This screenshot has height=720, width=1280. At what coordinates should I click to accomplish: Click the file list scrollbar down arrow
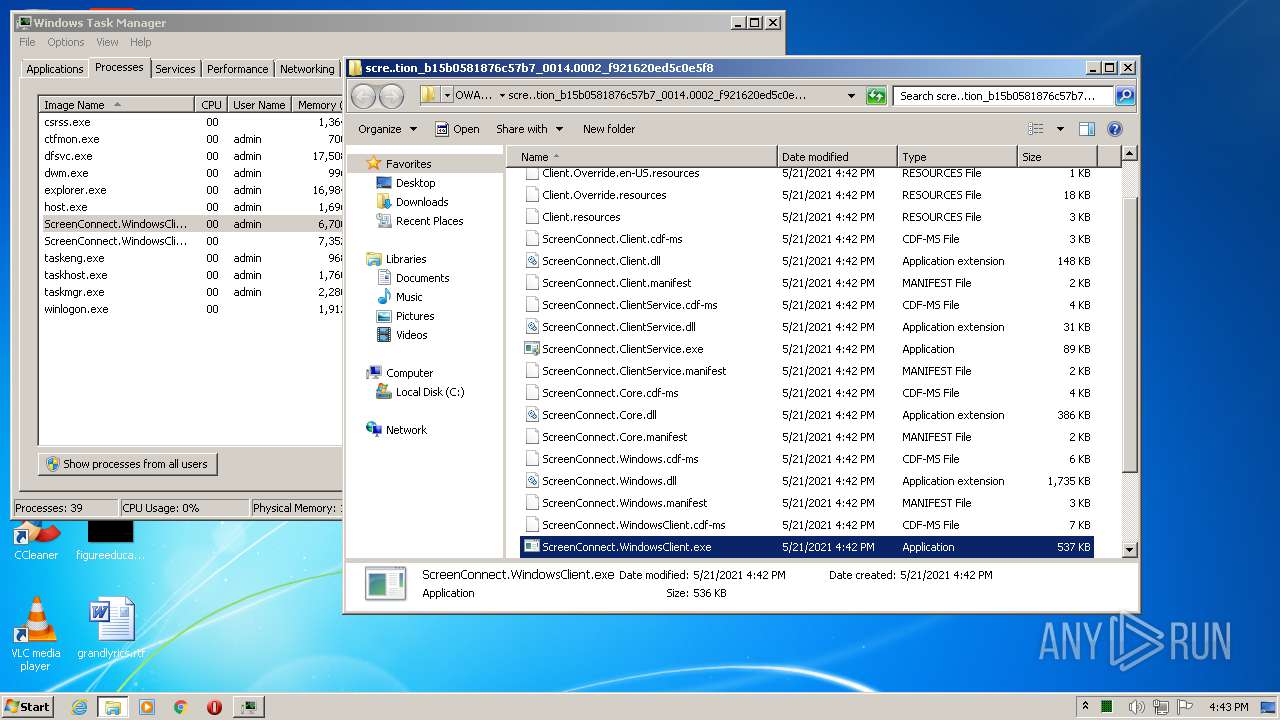pos(1130,549)
